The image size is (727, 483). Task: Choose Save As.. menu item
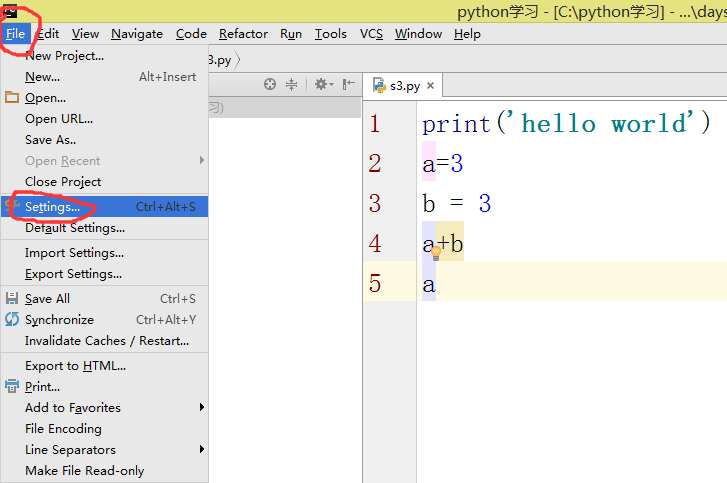104,140
